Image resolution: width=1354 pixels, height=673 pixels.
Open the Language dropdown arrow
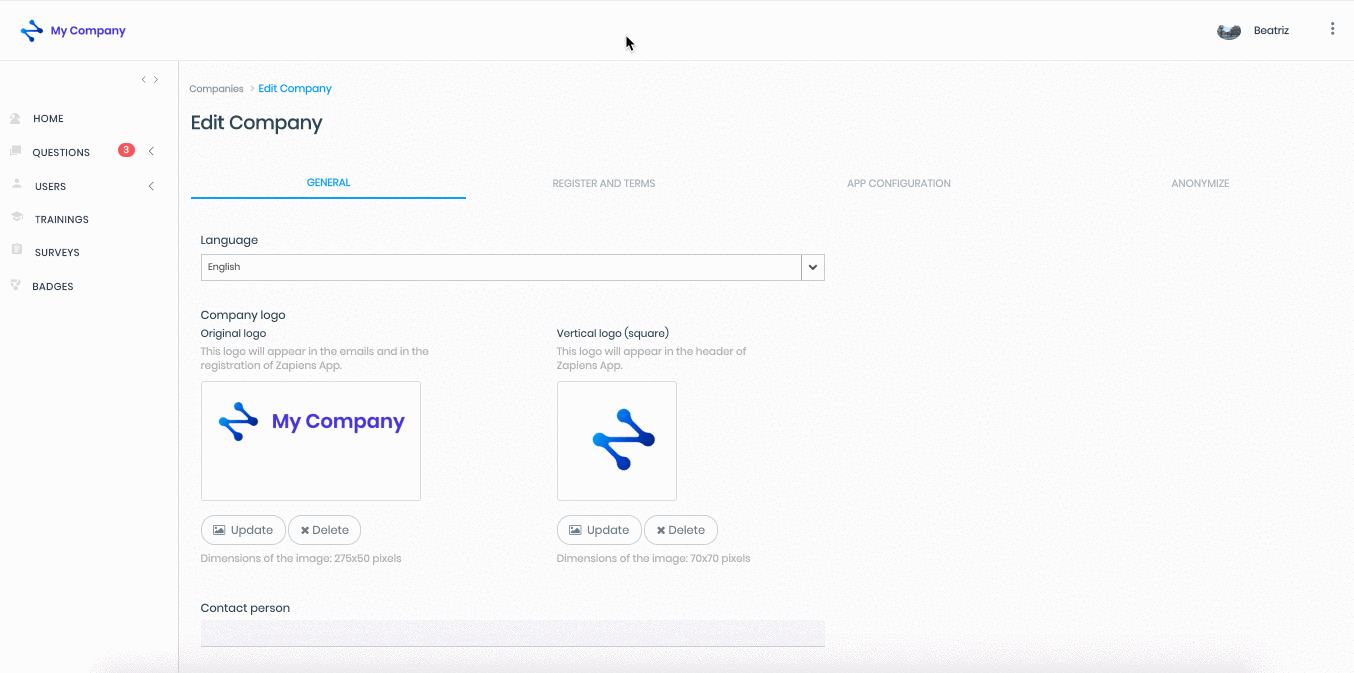[813, 267]
